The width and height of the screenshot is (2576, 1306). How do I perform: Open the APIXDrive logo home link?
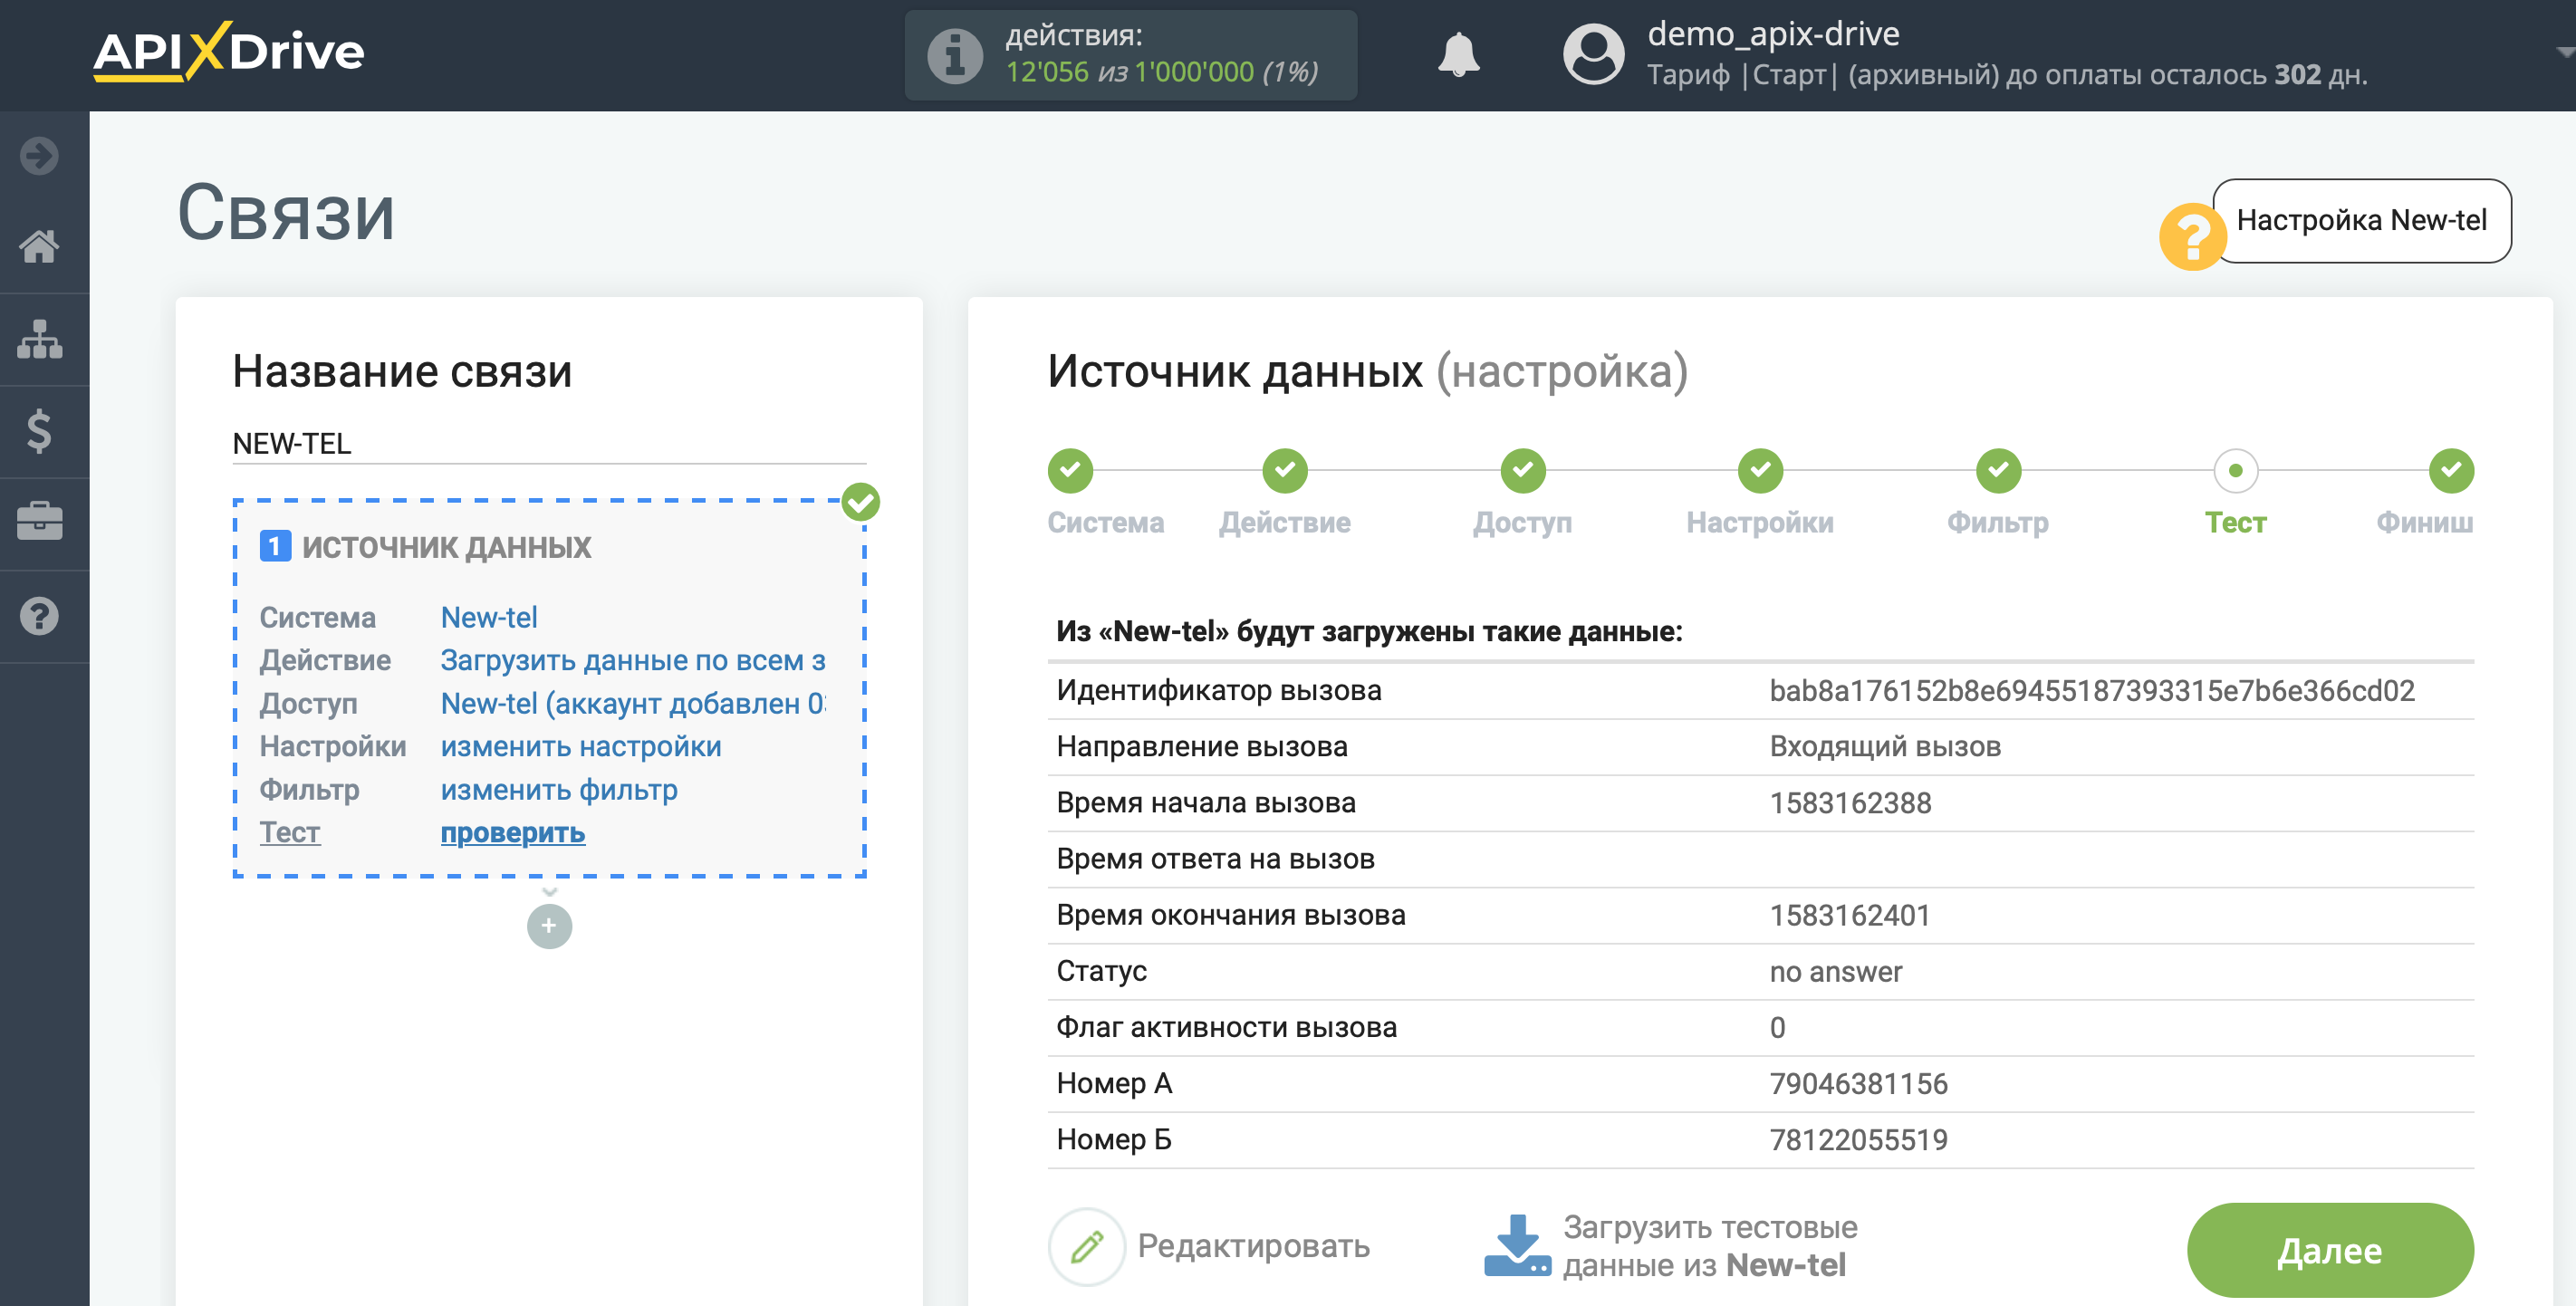229,51
